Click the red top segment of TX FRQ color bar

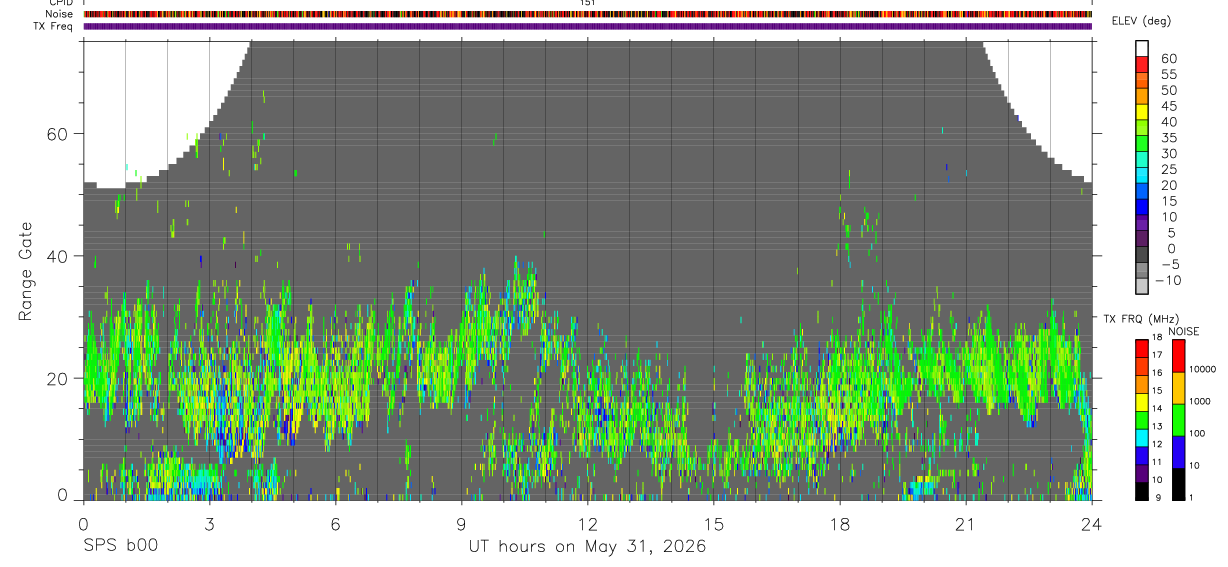coord(1142,348)
